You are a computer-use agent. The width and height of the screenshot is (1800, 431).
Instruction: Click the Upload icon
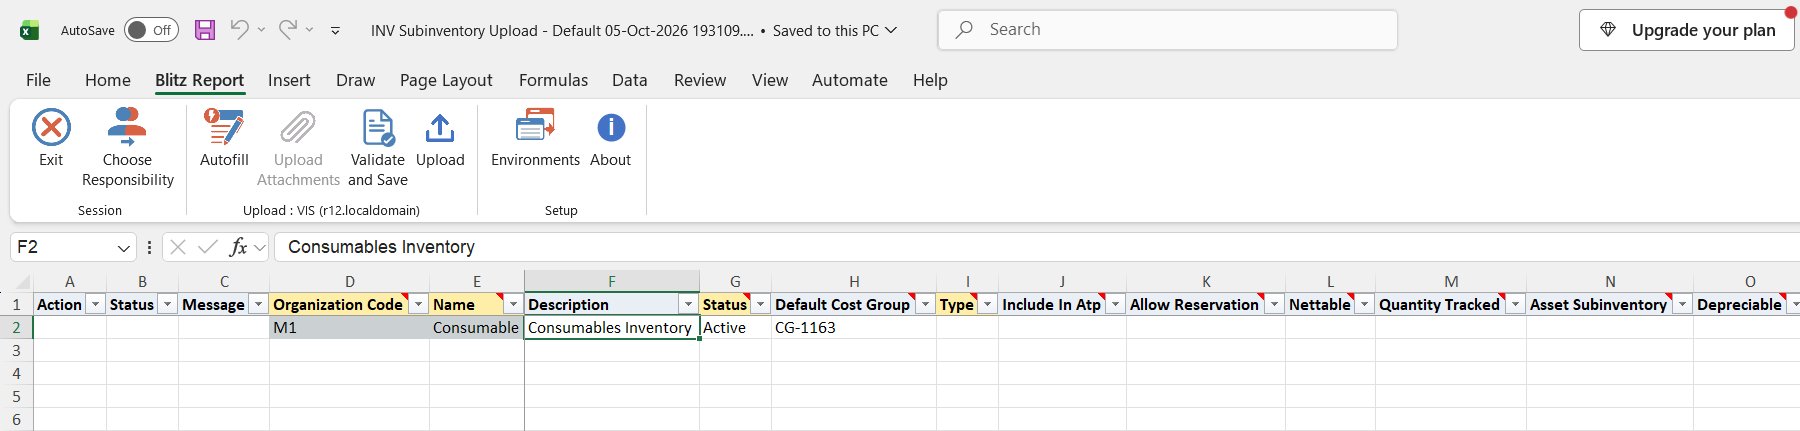coord(440,128)
